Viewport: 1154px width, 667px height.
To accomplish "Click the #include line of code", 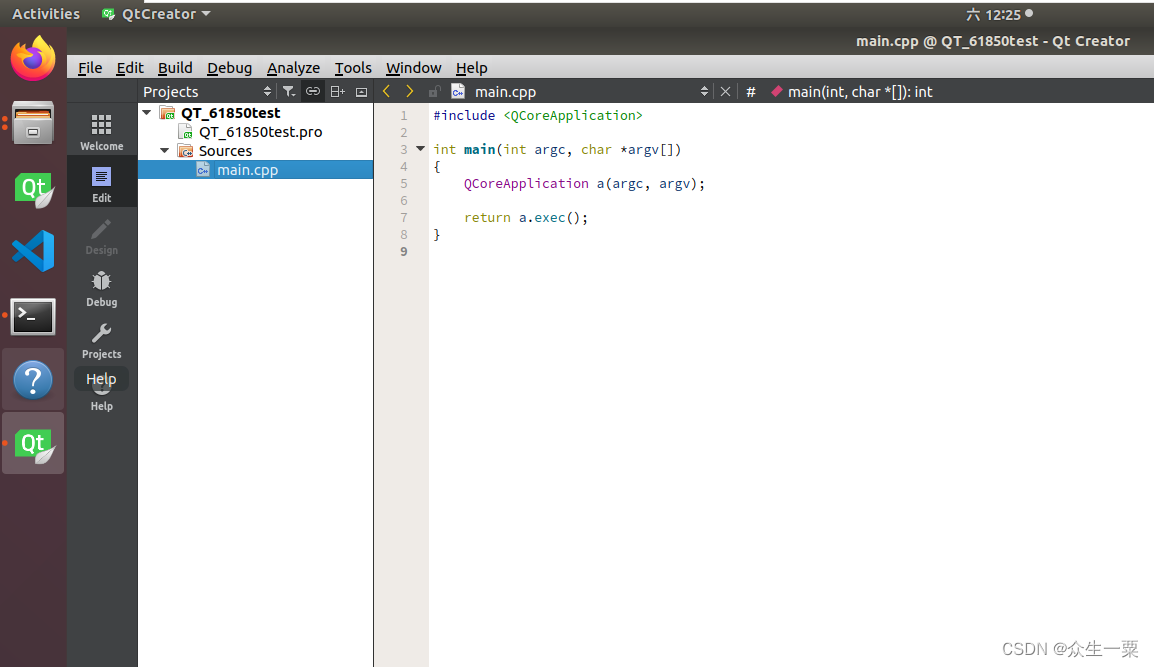I will point(538,116).
